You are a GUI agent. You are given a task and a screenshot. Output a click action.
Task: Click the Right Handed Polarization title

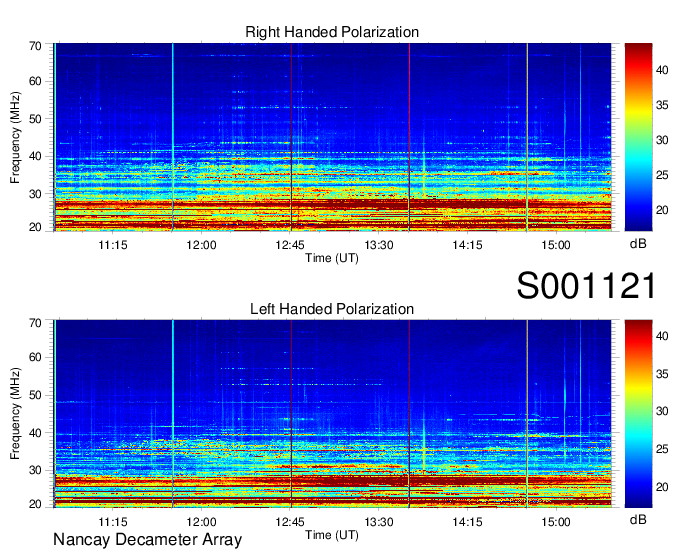click(x=332, y=32)
